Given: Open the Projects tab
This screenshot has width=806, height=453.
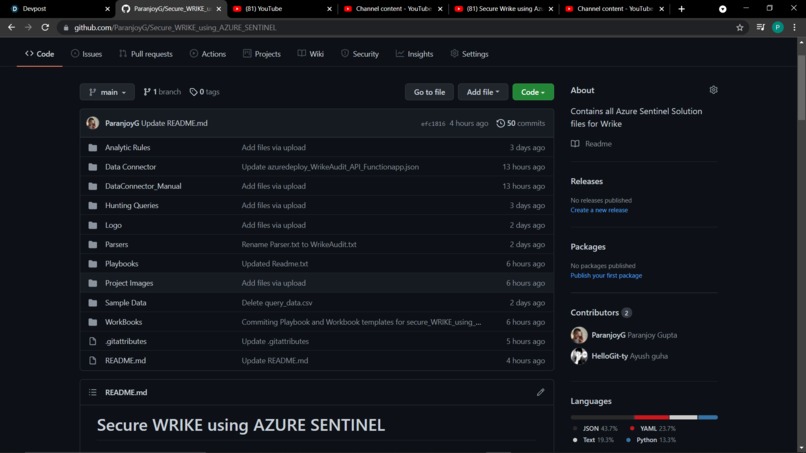Looking at the screenshot, I should (262, 54).
